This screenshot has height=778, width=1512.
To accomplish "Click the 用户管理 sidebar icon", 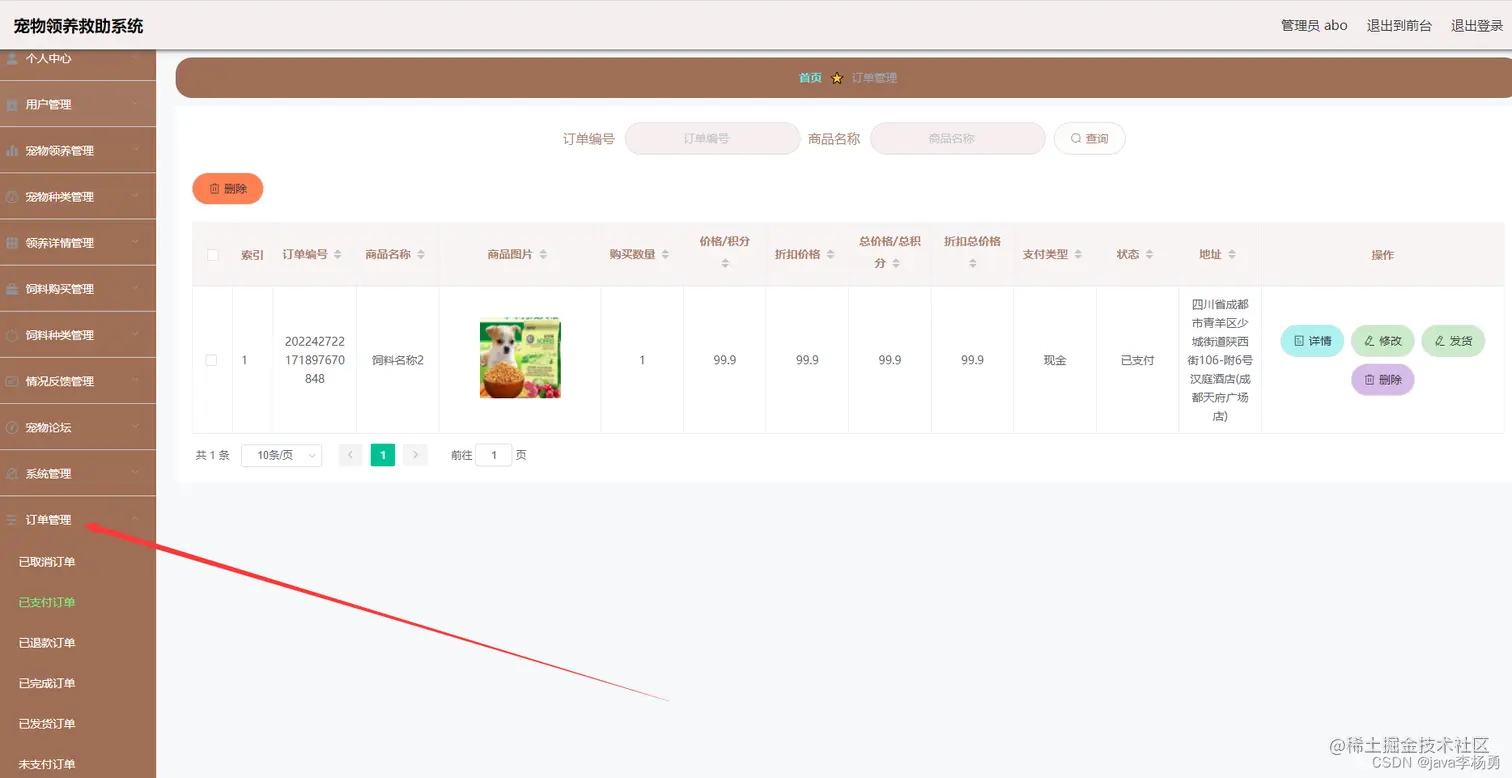I will [x=12, y=105].
